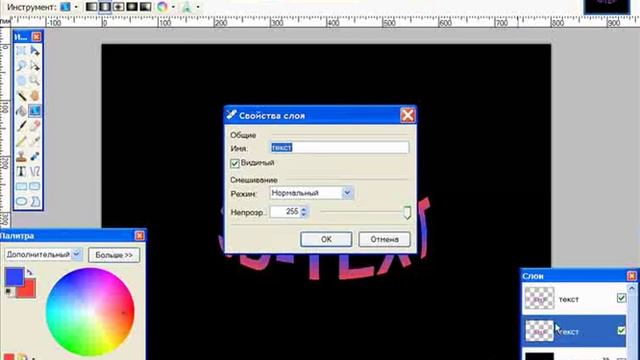Reset colors to black and white icon
640x360 pixels.
coord(8,291)
